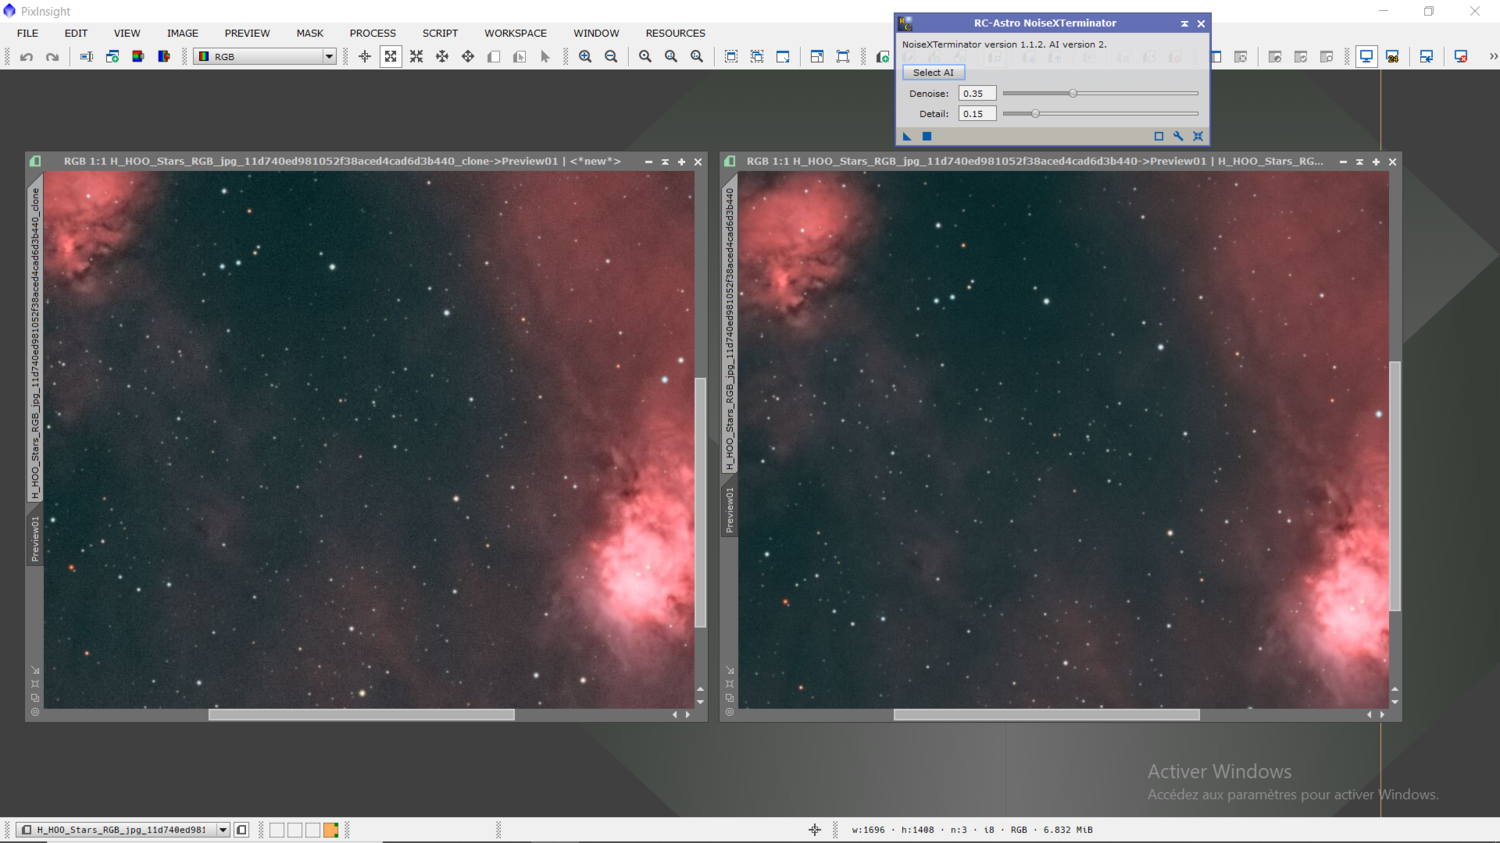Click the Zoom In magnifier in the toolbar
Viewport: 1500px width, 843px height.
coord(585,57)
